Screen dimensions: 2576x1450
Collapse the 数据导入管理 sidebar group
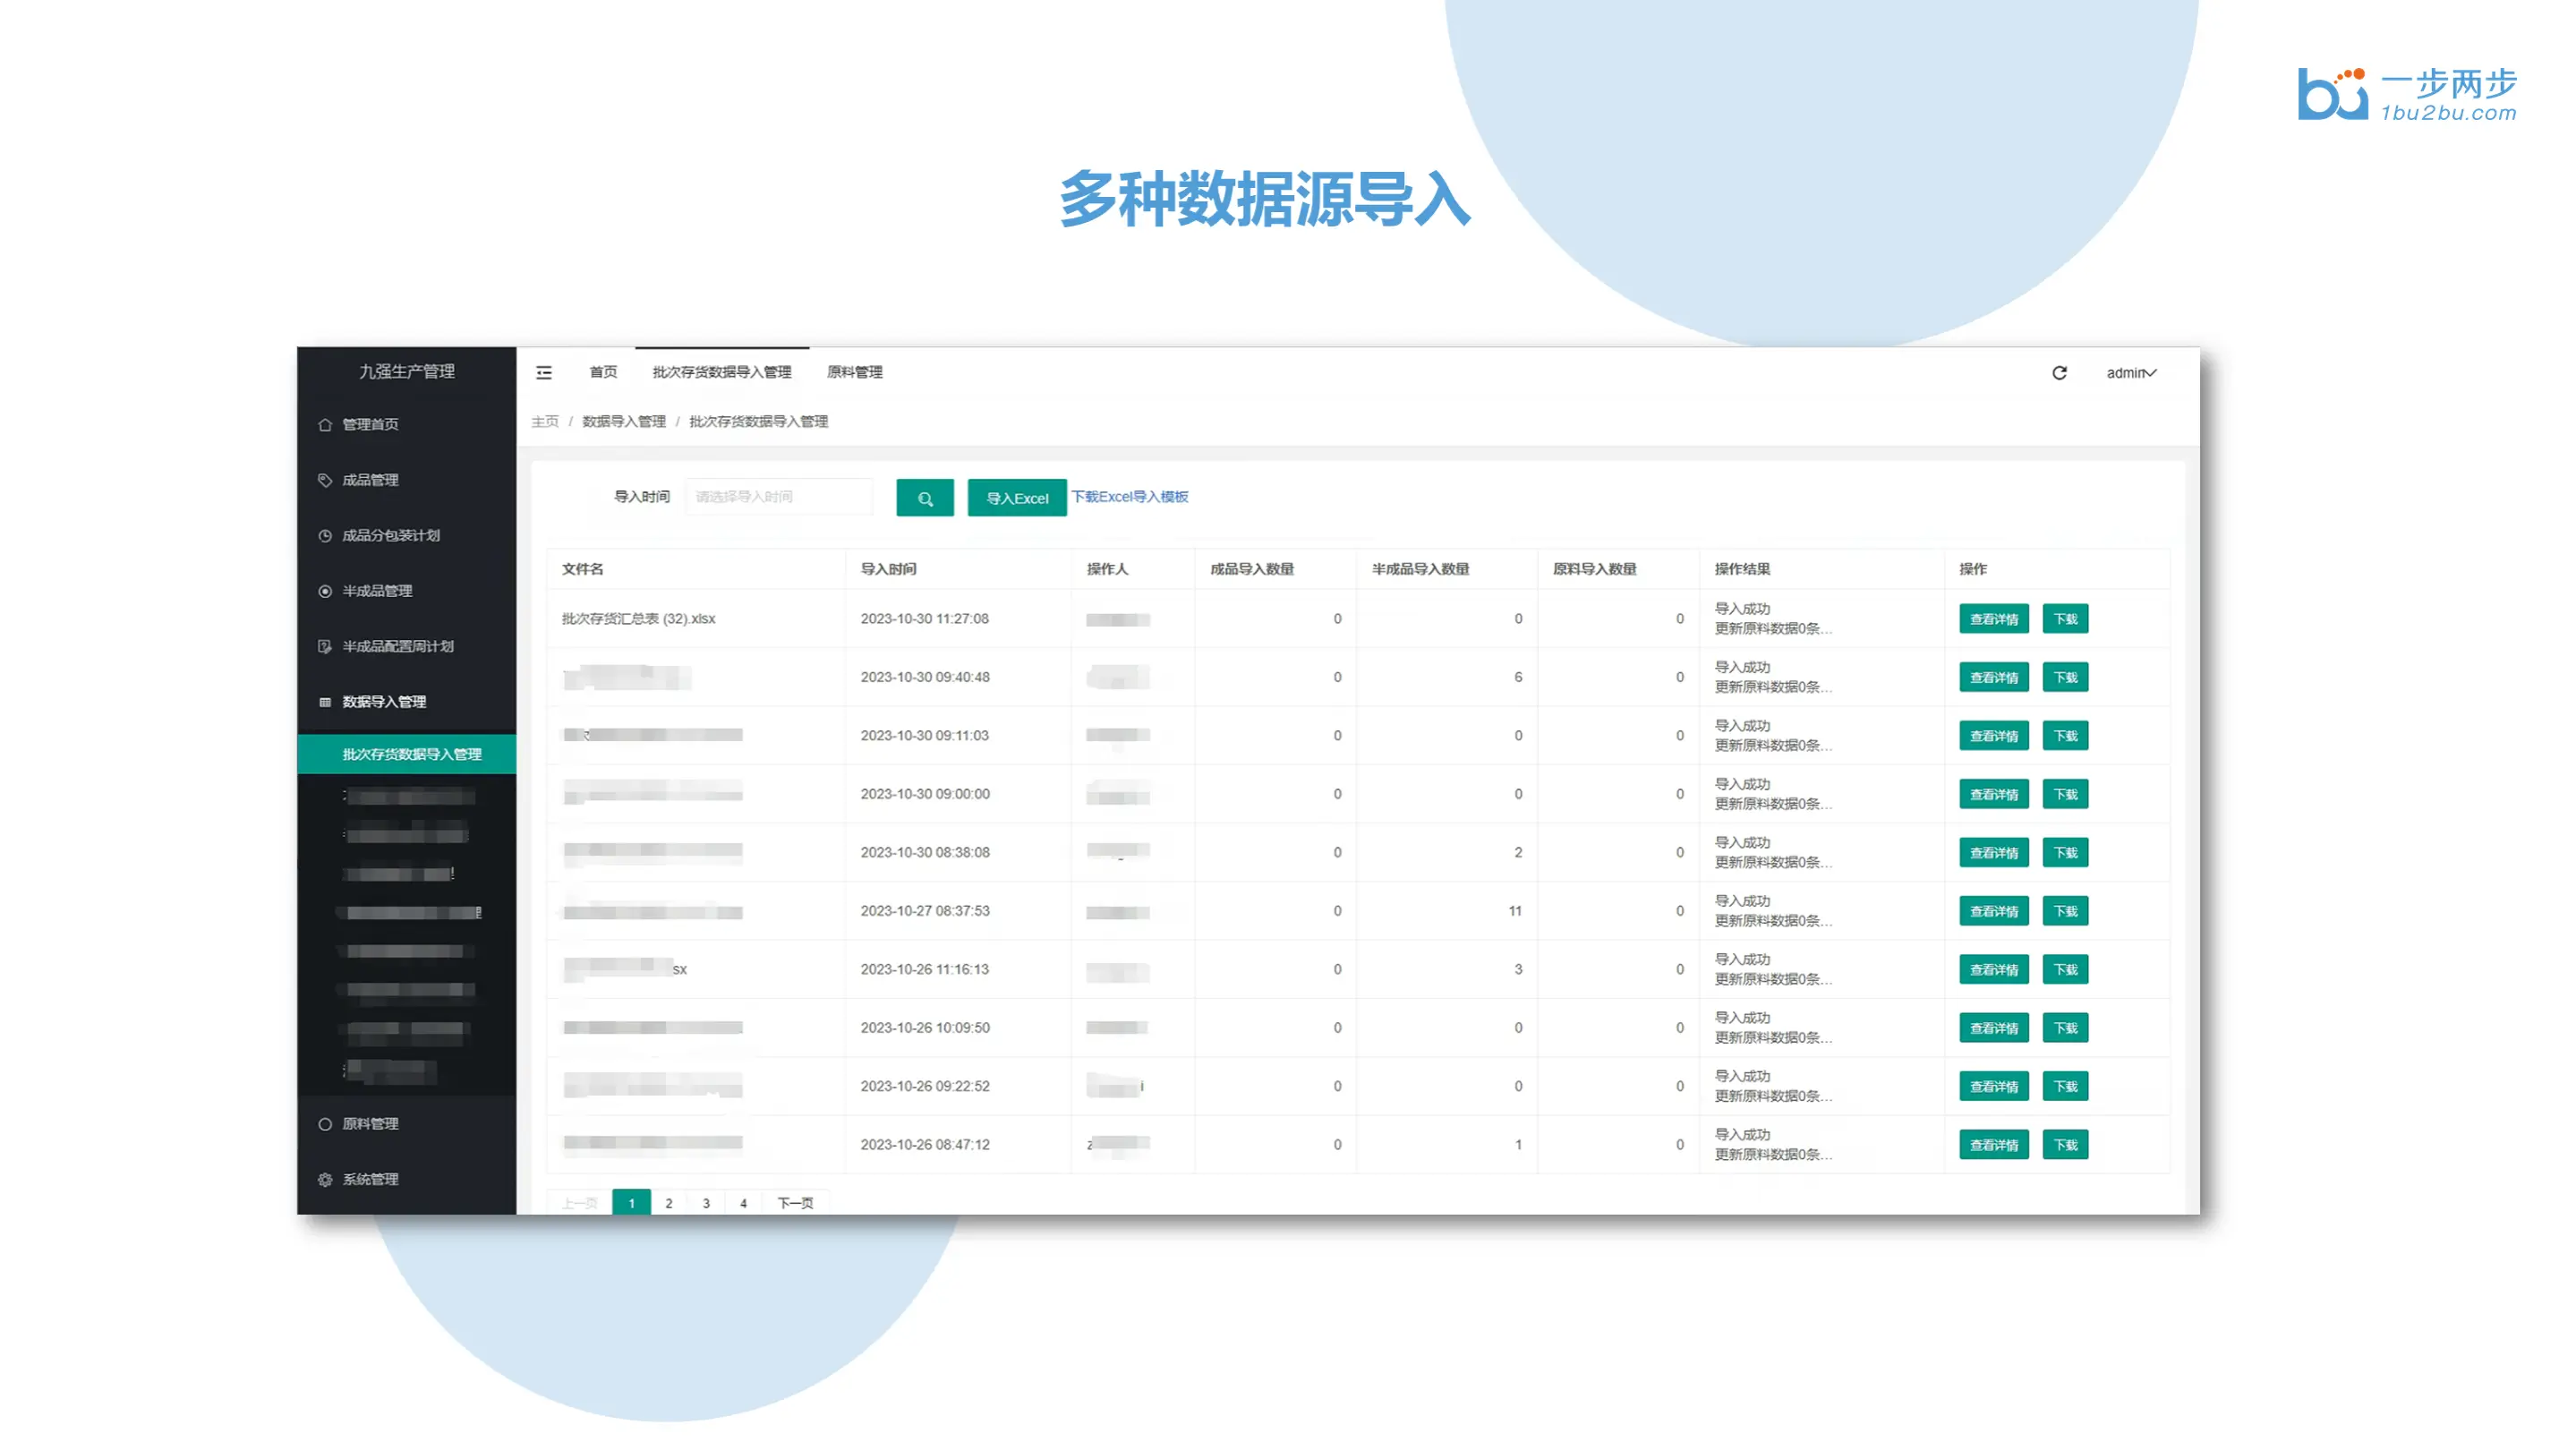point(384,702)
